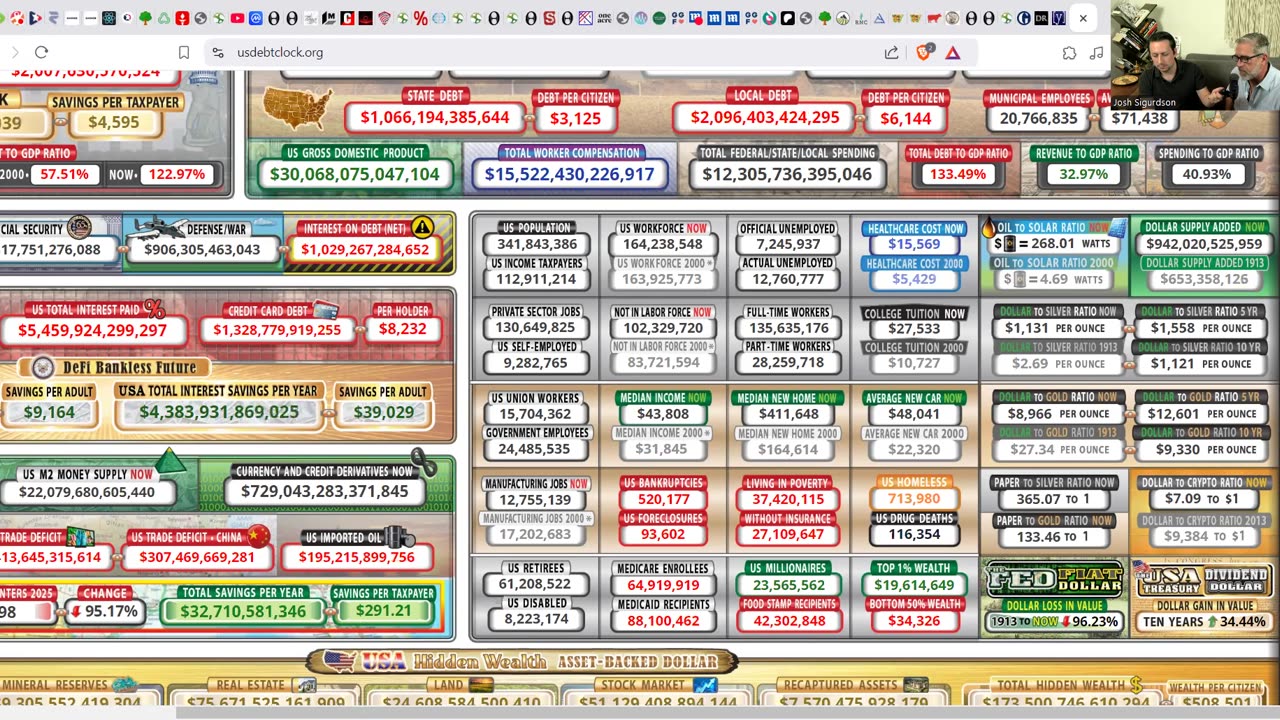Click the orange US map icon
This screenshot has width=1280, height=720.
[x=297, y=108]
